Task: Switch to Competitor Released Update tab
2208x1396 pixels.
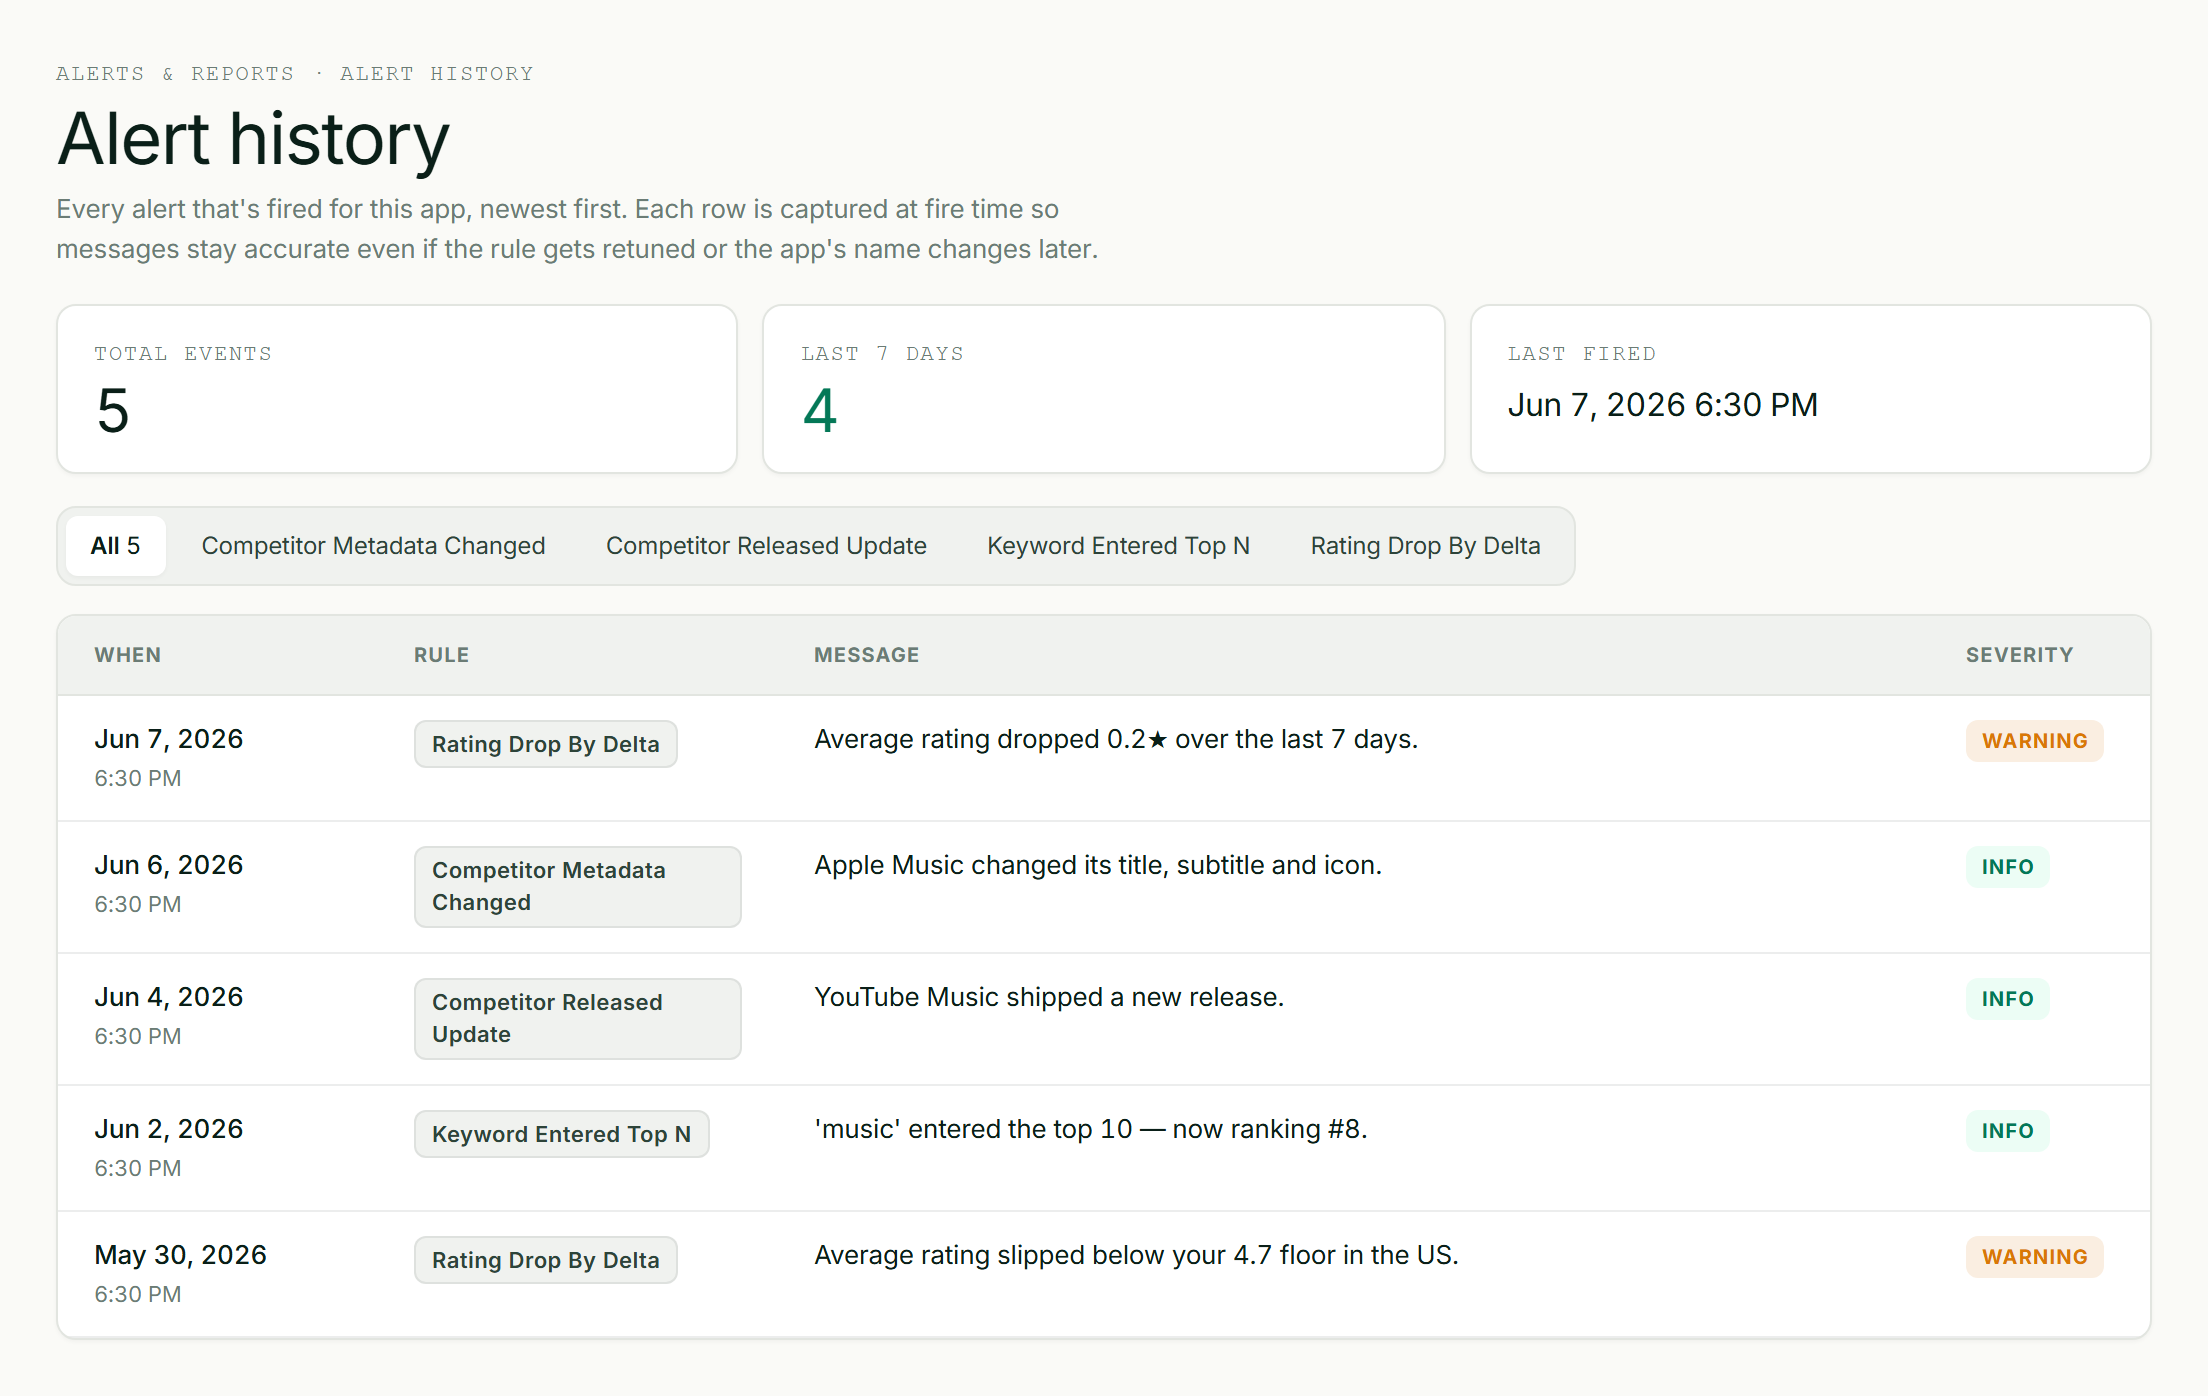Action: click(766, 546)
